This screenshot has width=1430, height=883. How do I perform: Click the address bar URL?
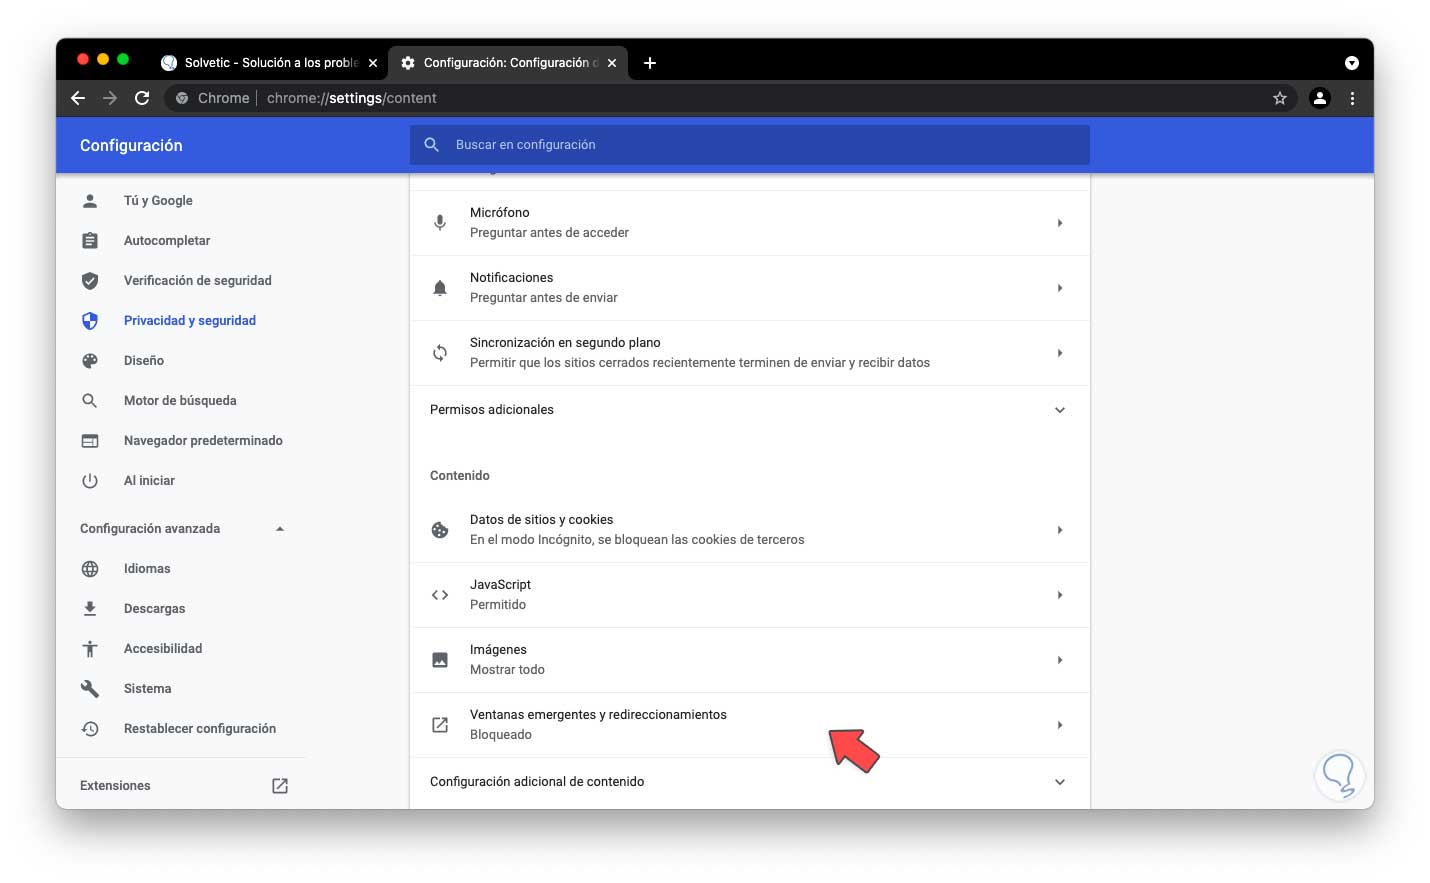click(352, 98)
